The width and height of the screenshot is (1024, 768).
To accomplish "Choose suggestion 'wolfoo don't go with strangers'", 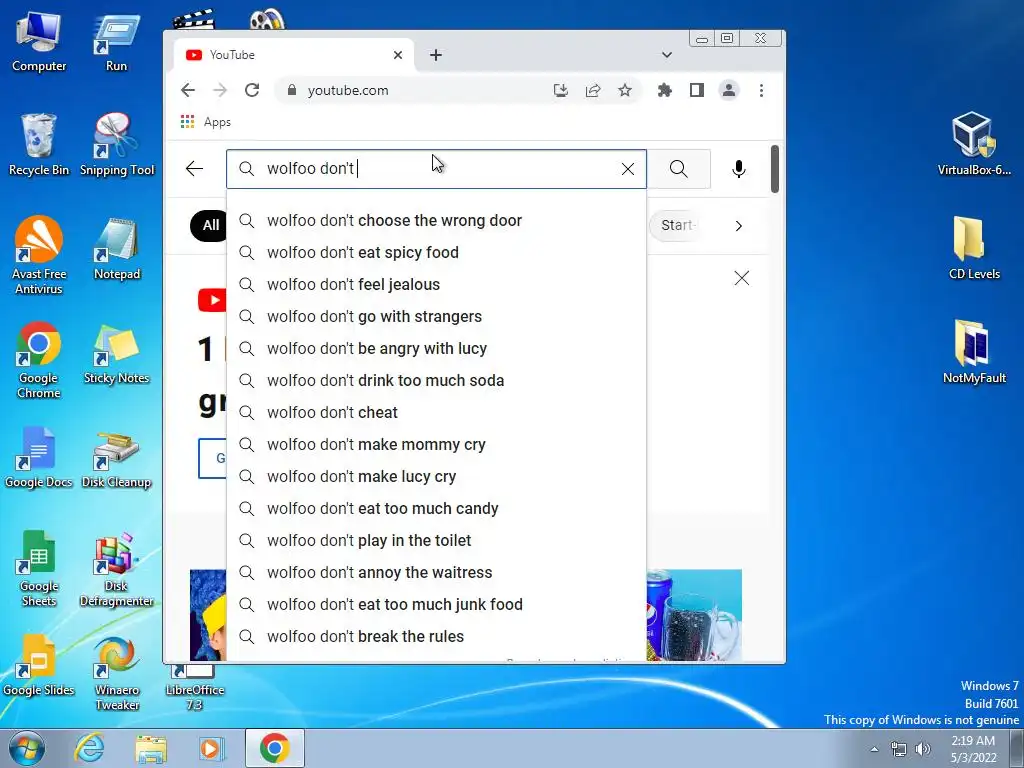I will [x=437, y=317].
